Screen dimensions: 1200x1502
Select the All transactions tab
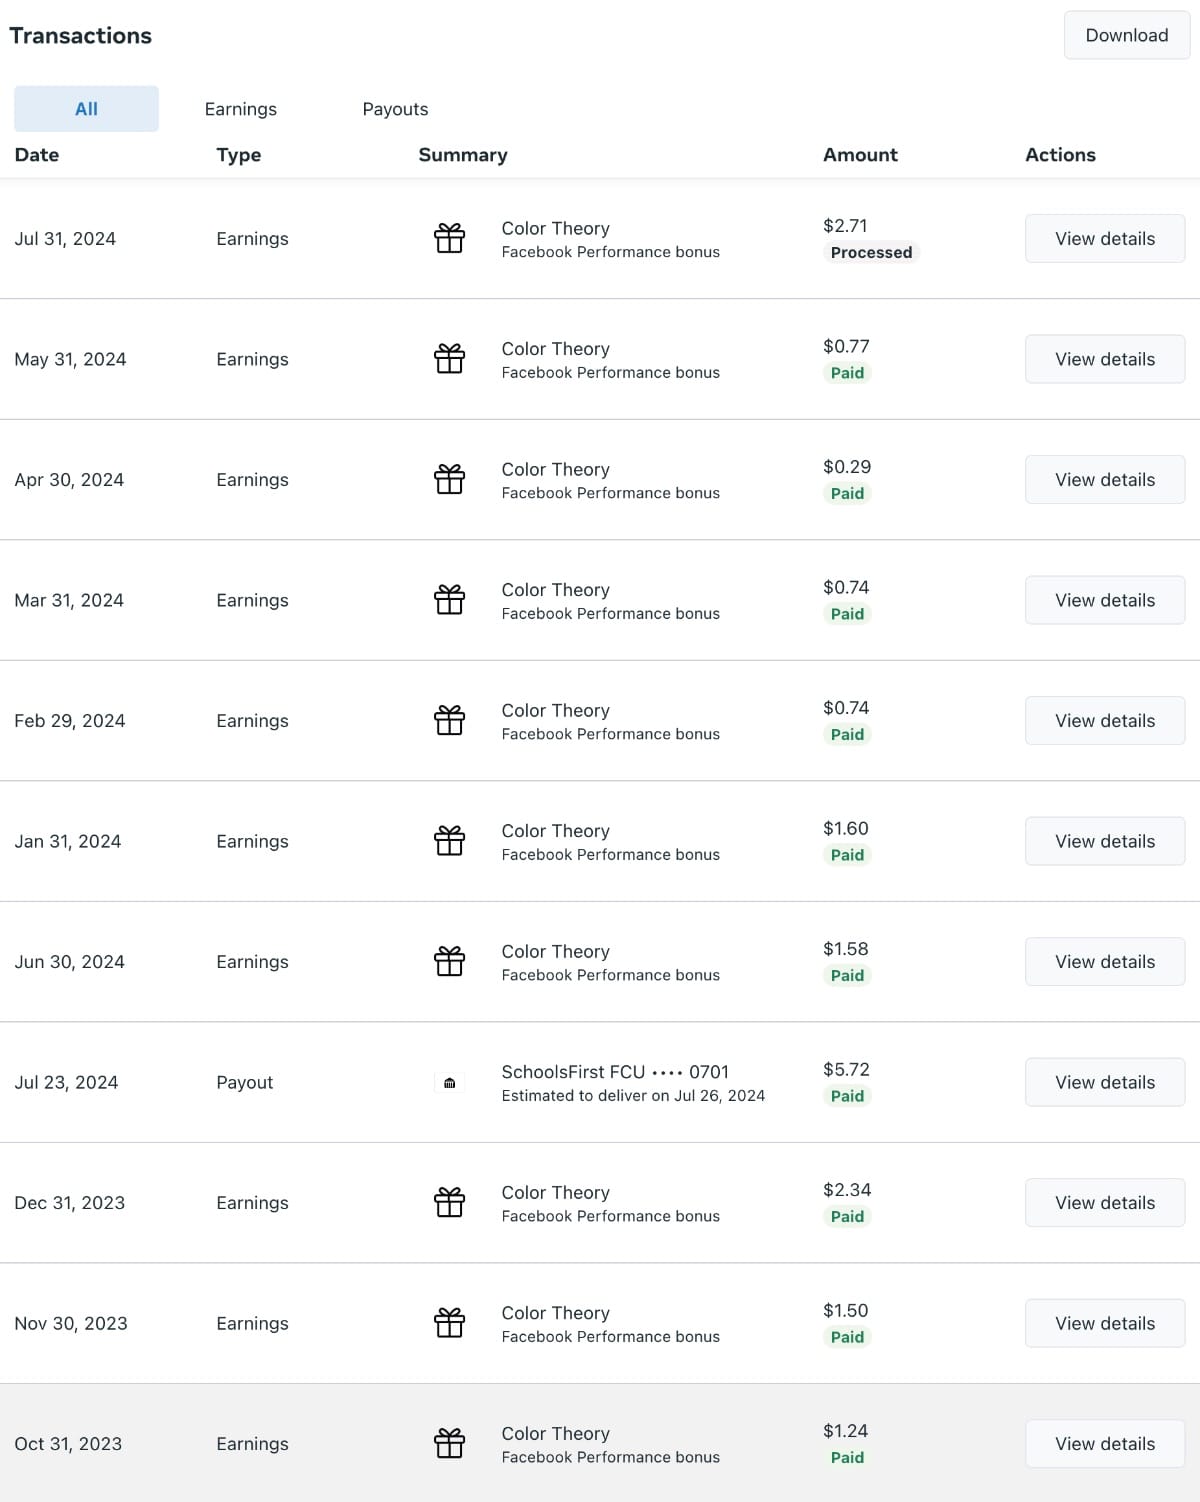coord(86,109)
